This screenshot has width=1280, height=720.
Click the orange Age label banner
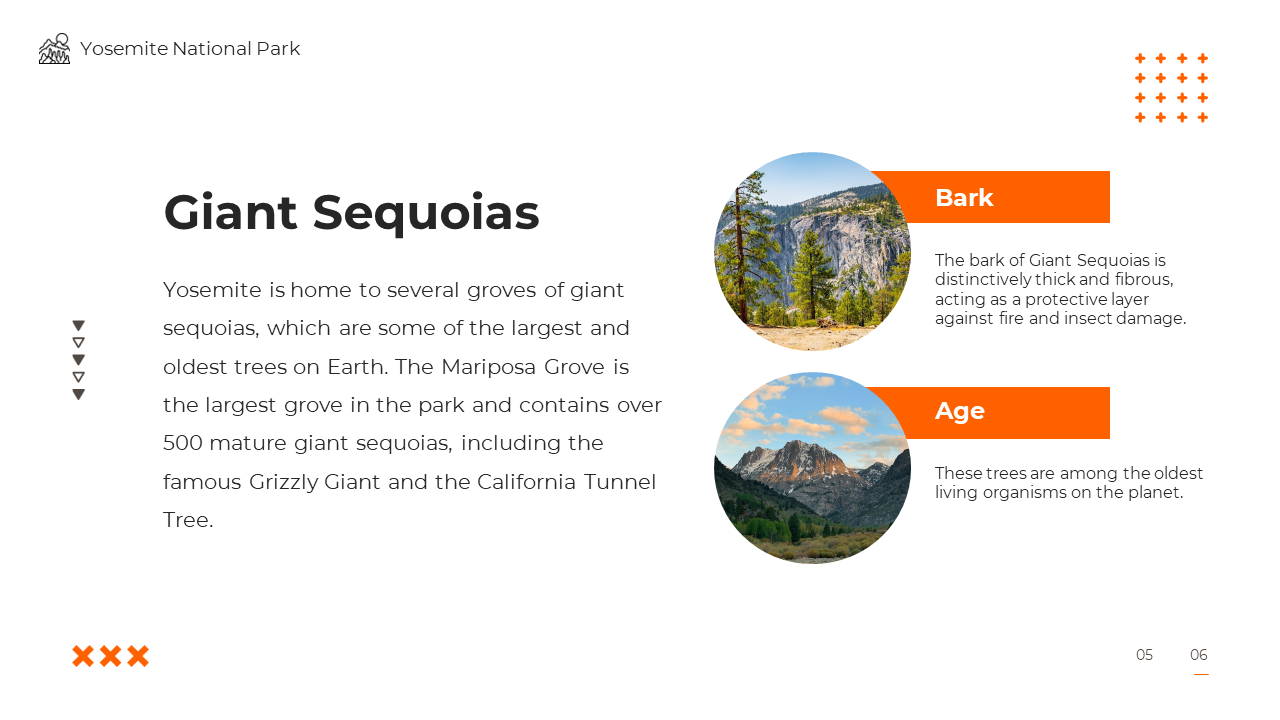(988, 412)
